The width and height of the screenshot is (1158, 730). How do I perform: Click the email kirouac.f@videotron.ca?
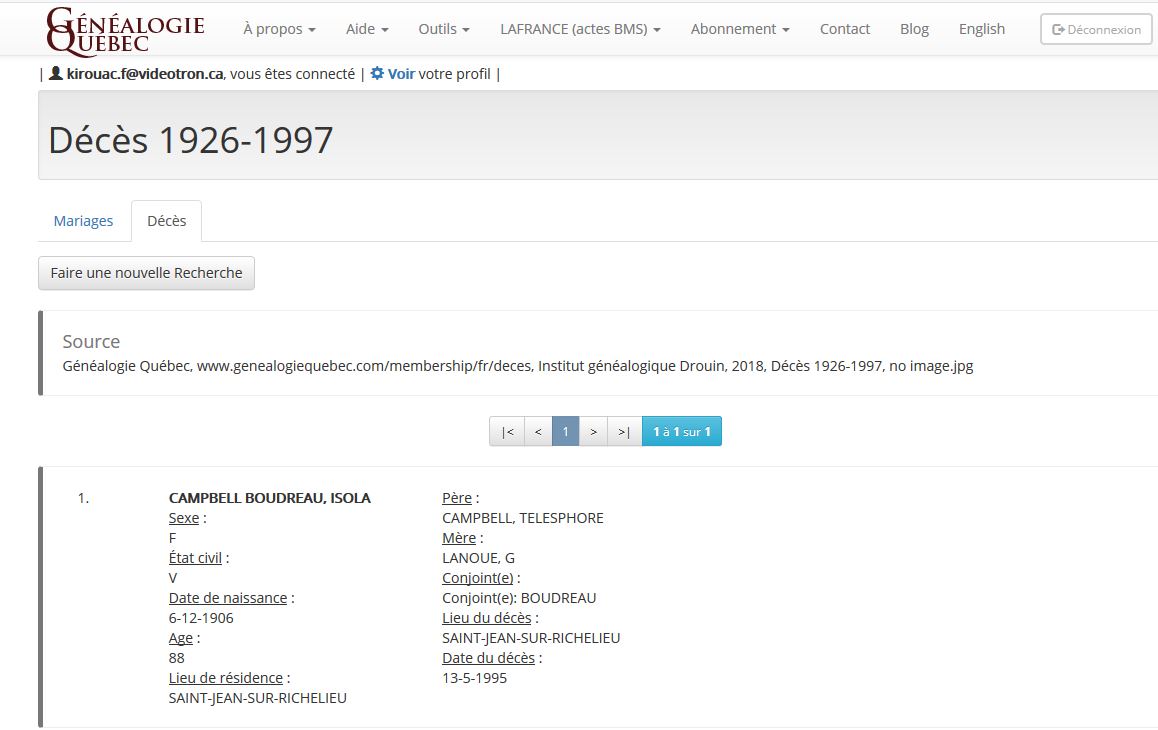coord(145,74)
